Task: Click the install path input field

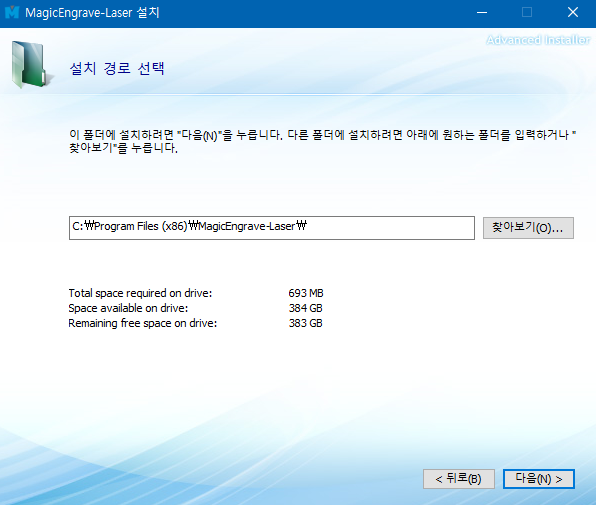Action: point(272,228)
